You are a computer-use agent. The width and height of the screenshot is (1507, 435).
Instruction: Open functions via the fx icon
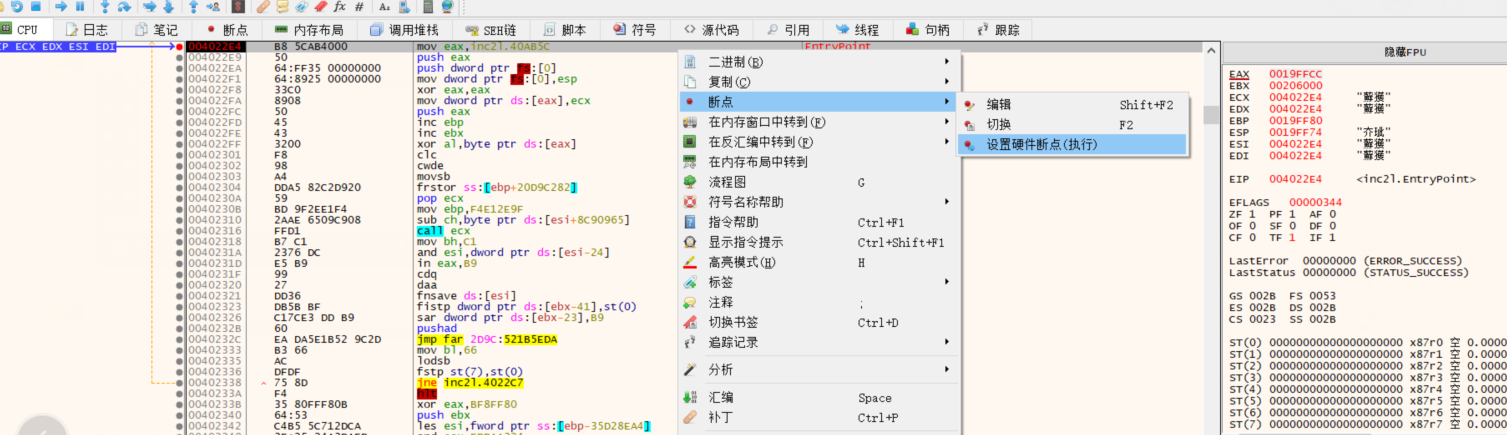coord(340,6)
